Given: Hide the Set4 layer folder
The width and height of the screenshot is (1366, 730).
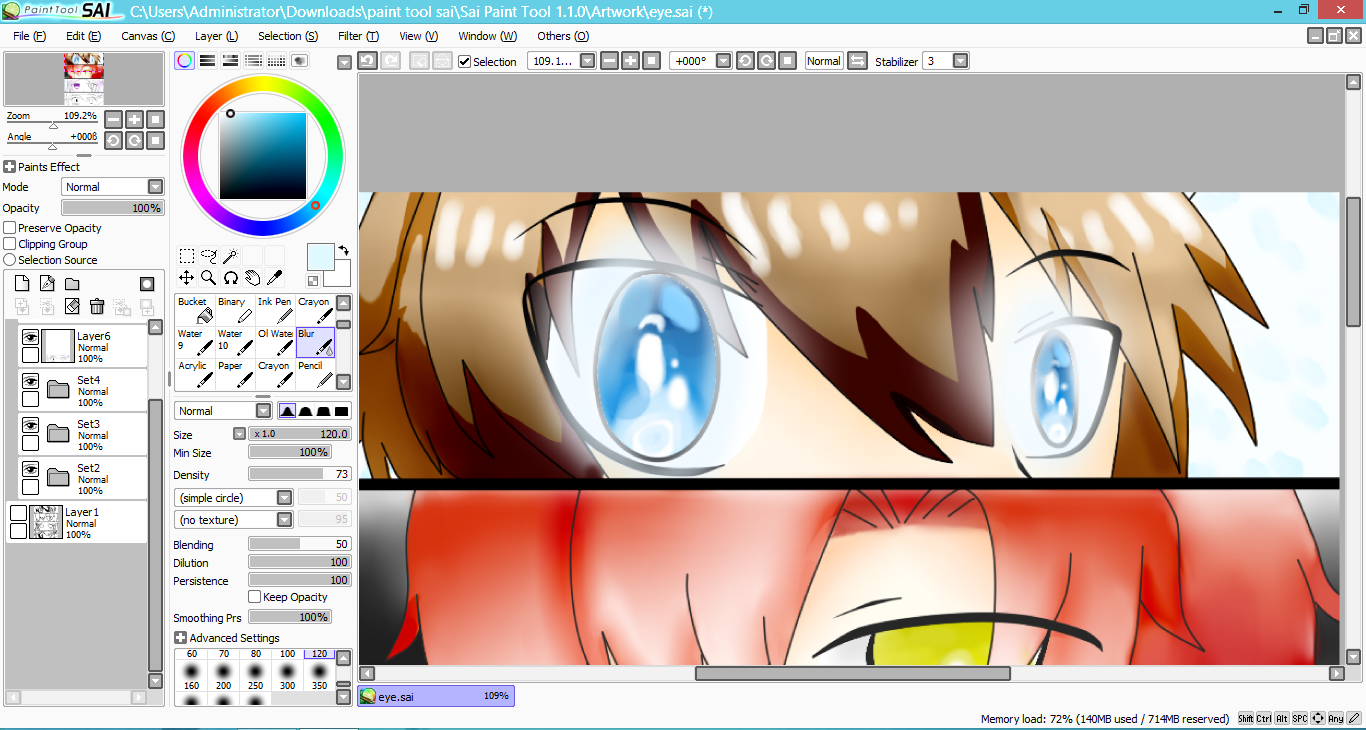Looking at the screenshot, I should pyautogui.click(x=30, y=381).
